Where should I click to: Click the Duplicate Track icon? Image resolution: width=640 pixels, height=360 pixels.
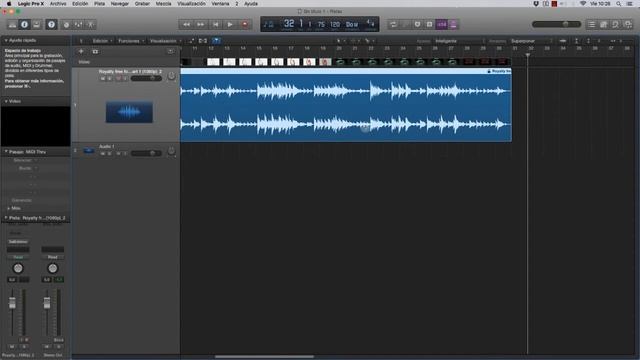tap(95, 51)
